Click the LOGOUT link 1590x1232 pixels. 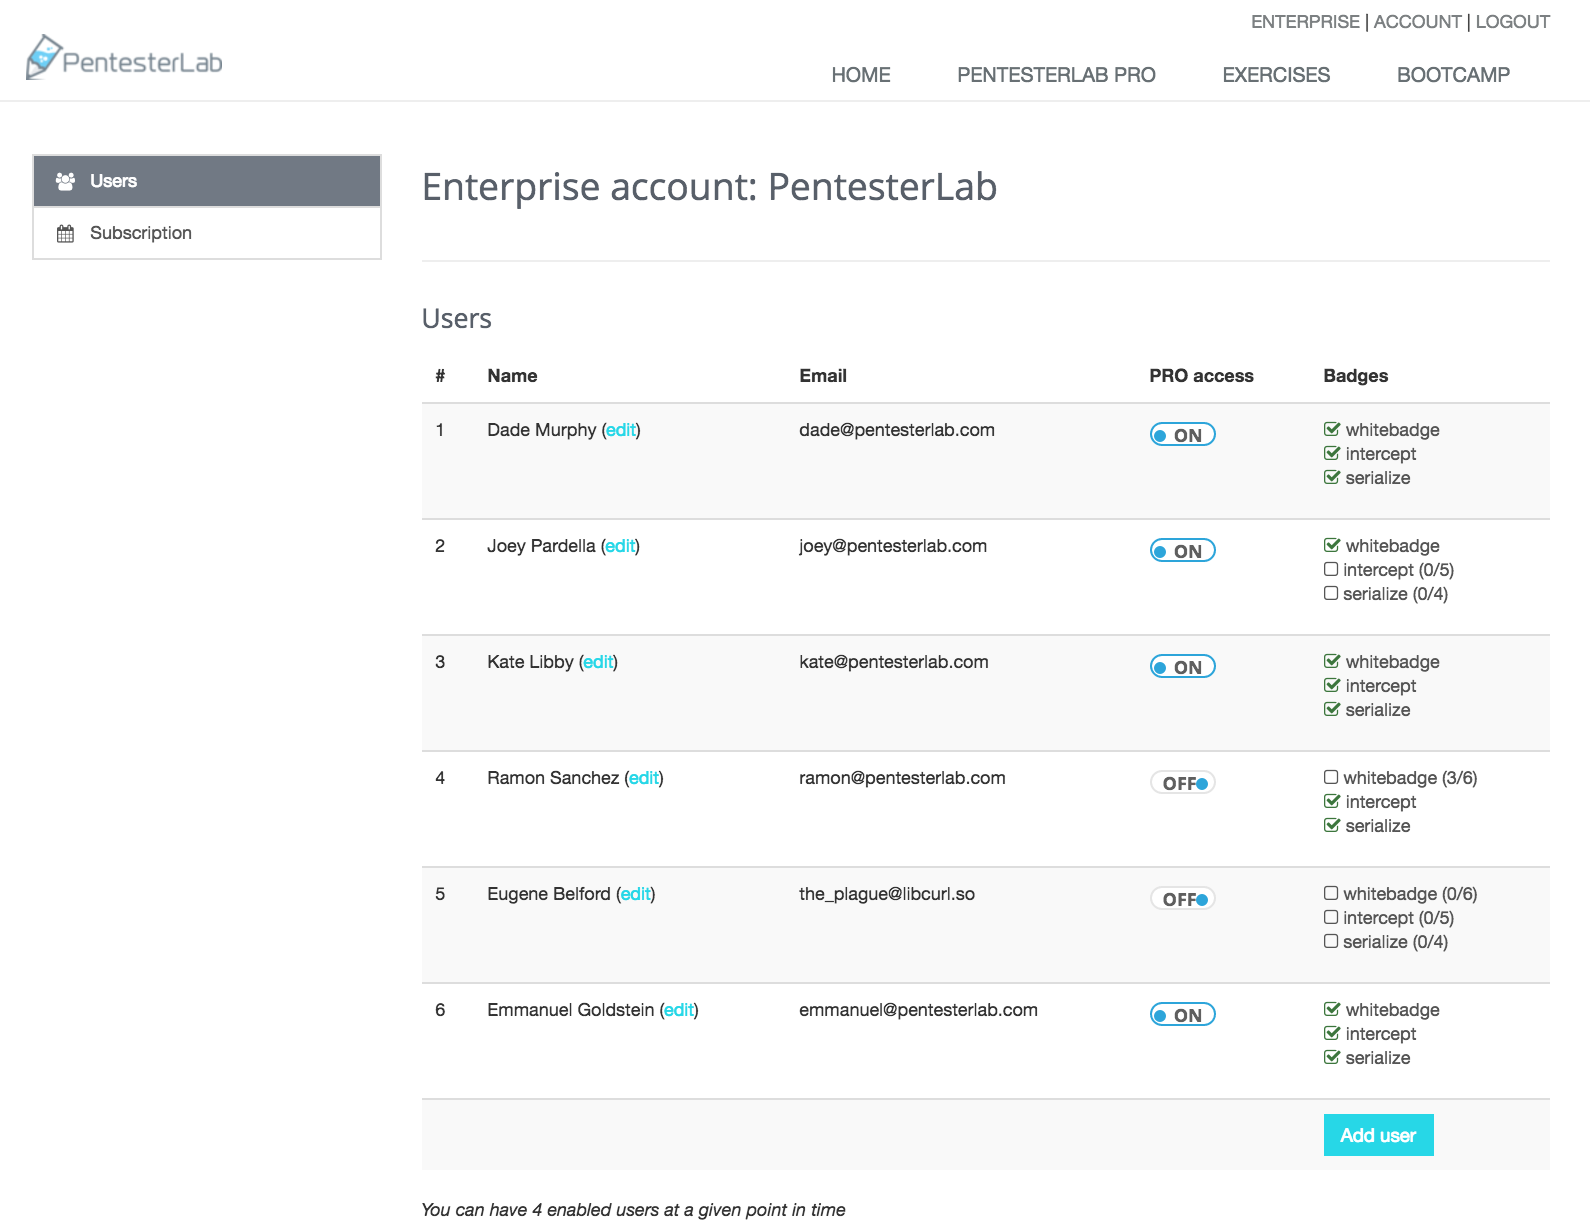[1512, 21]
